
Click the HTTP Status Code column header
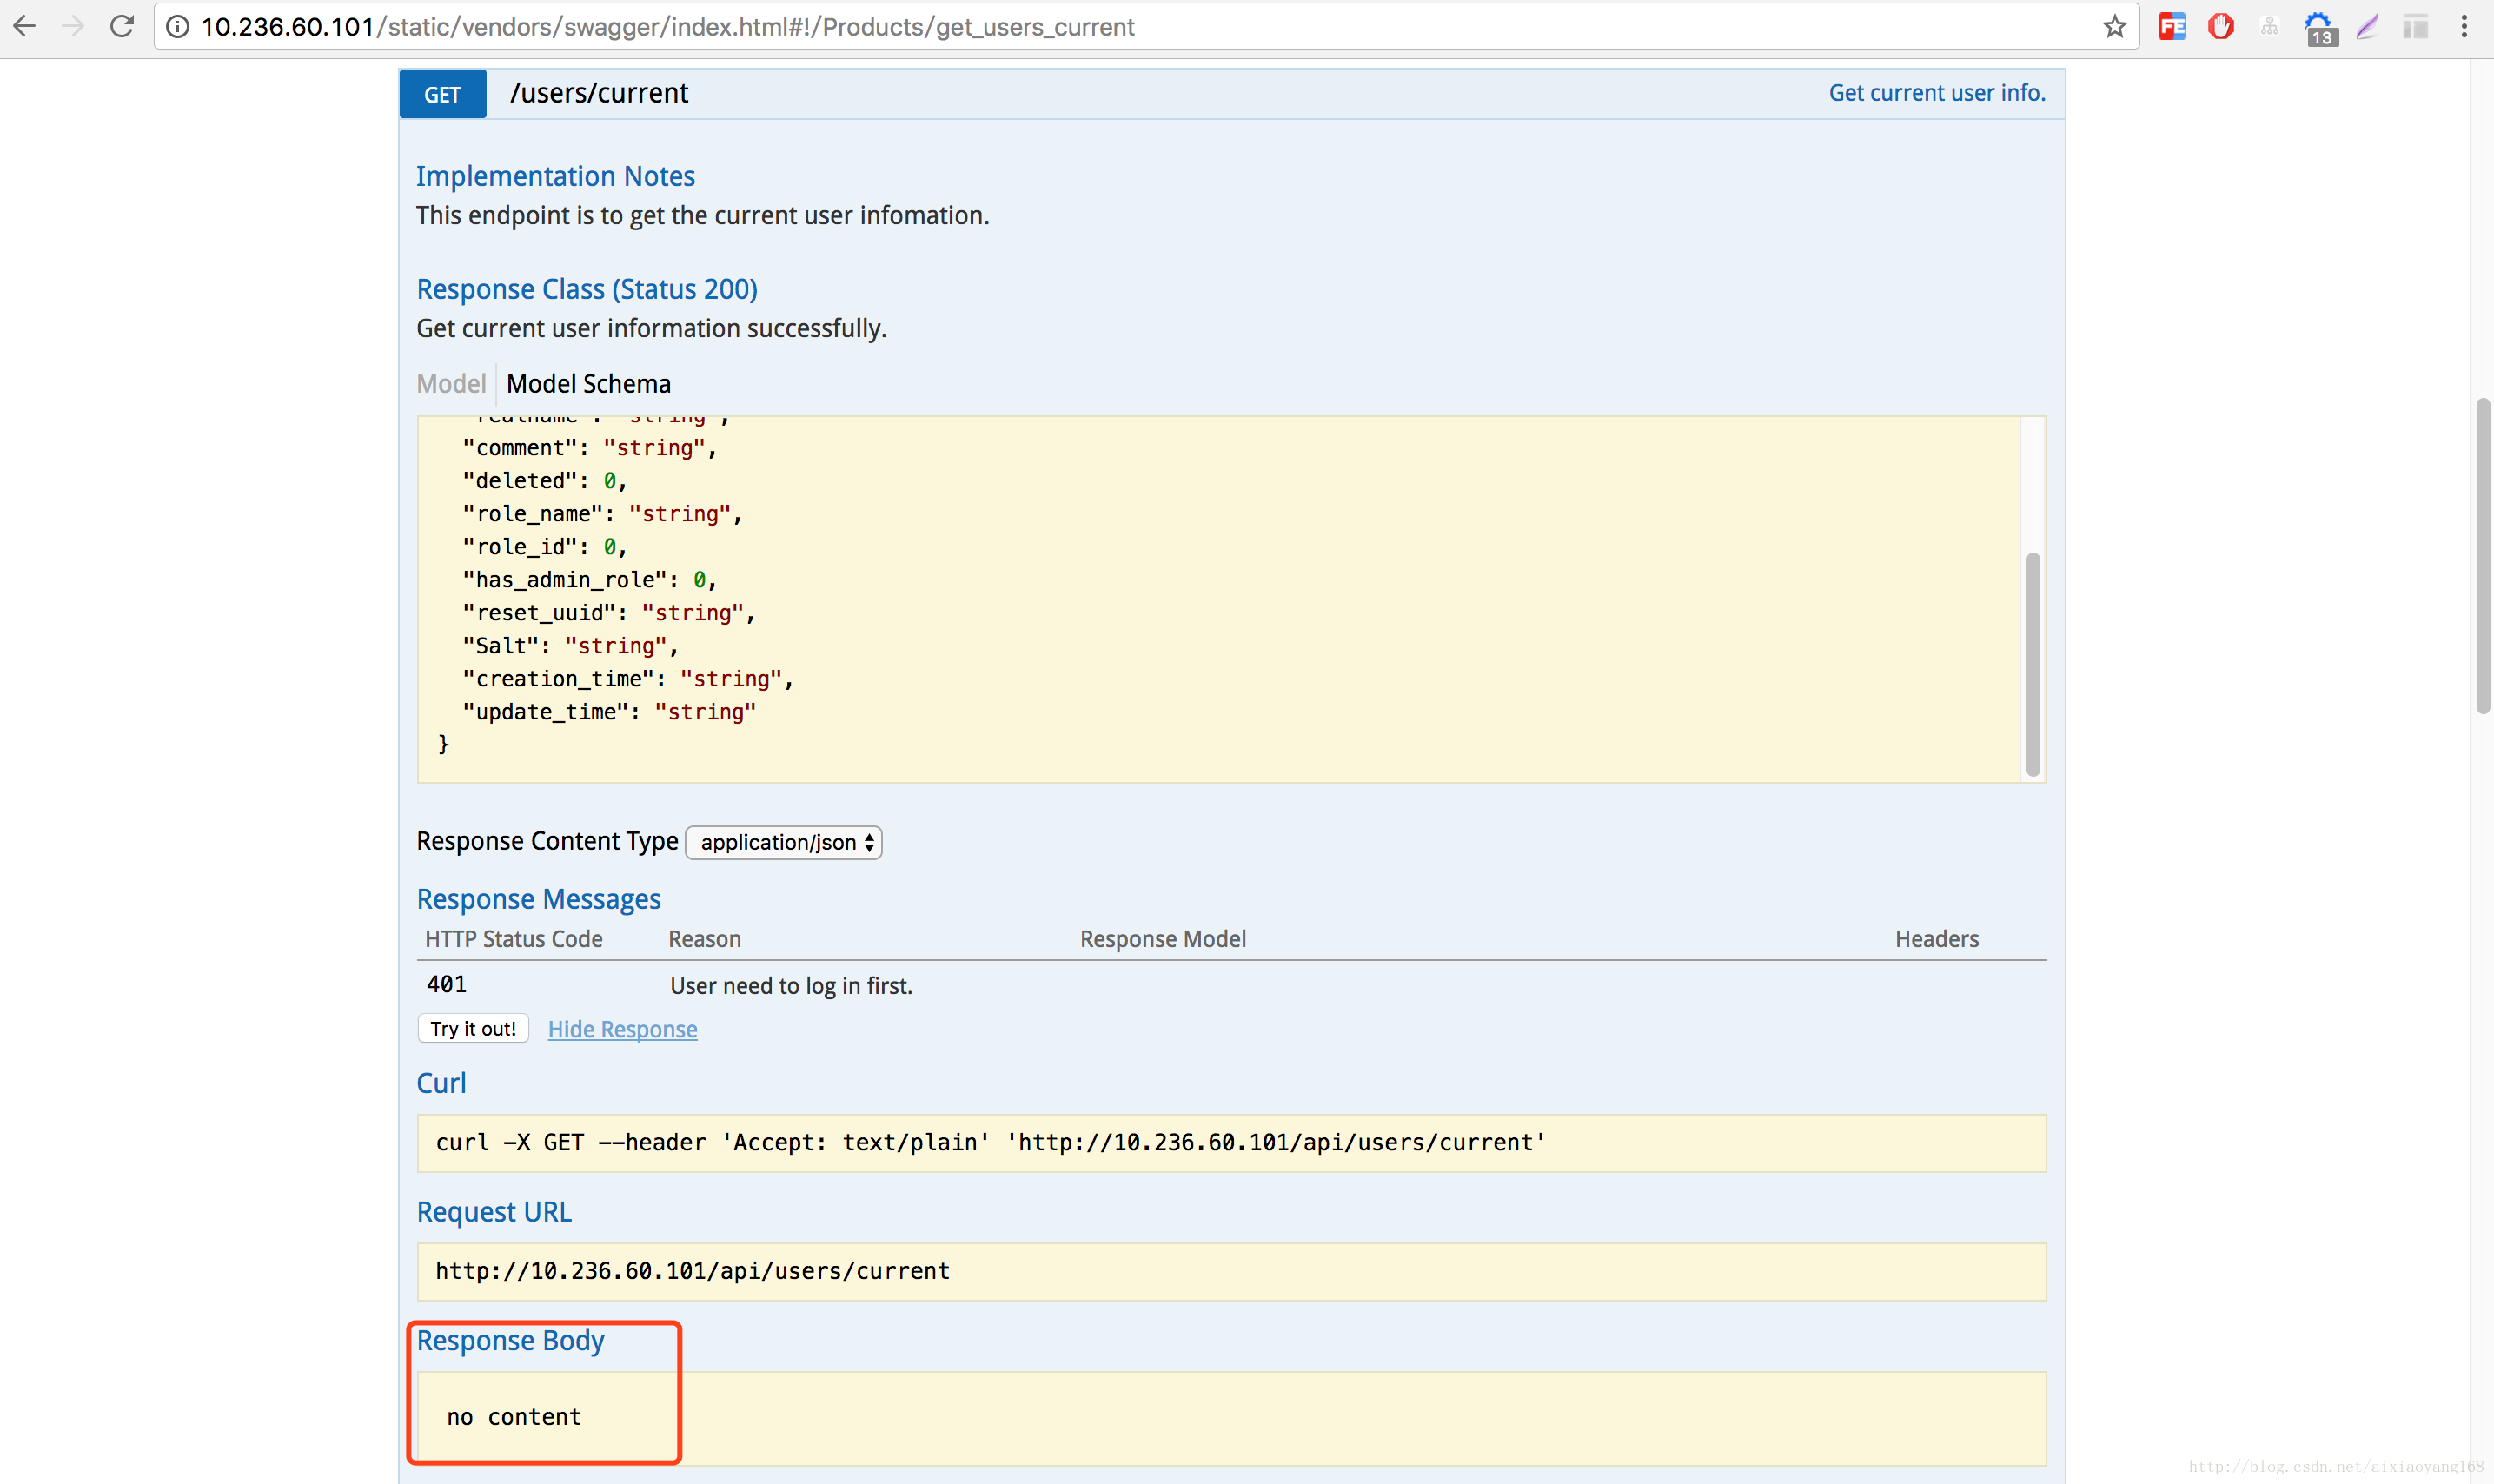click(x=514, y=939)
